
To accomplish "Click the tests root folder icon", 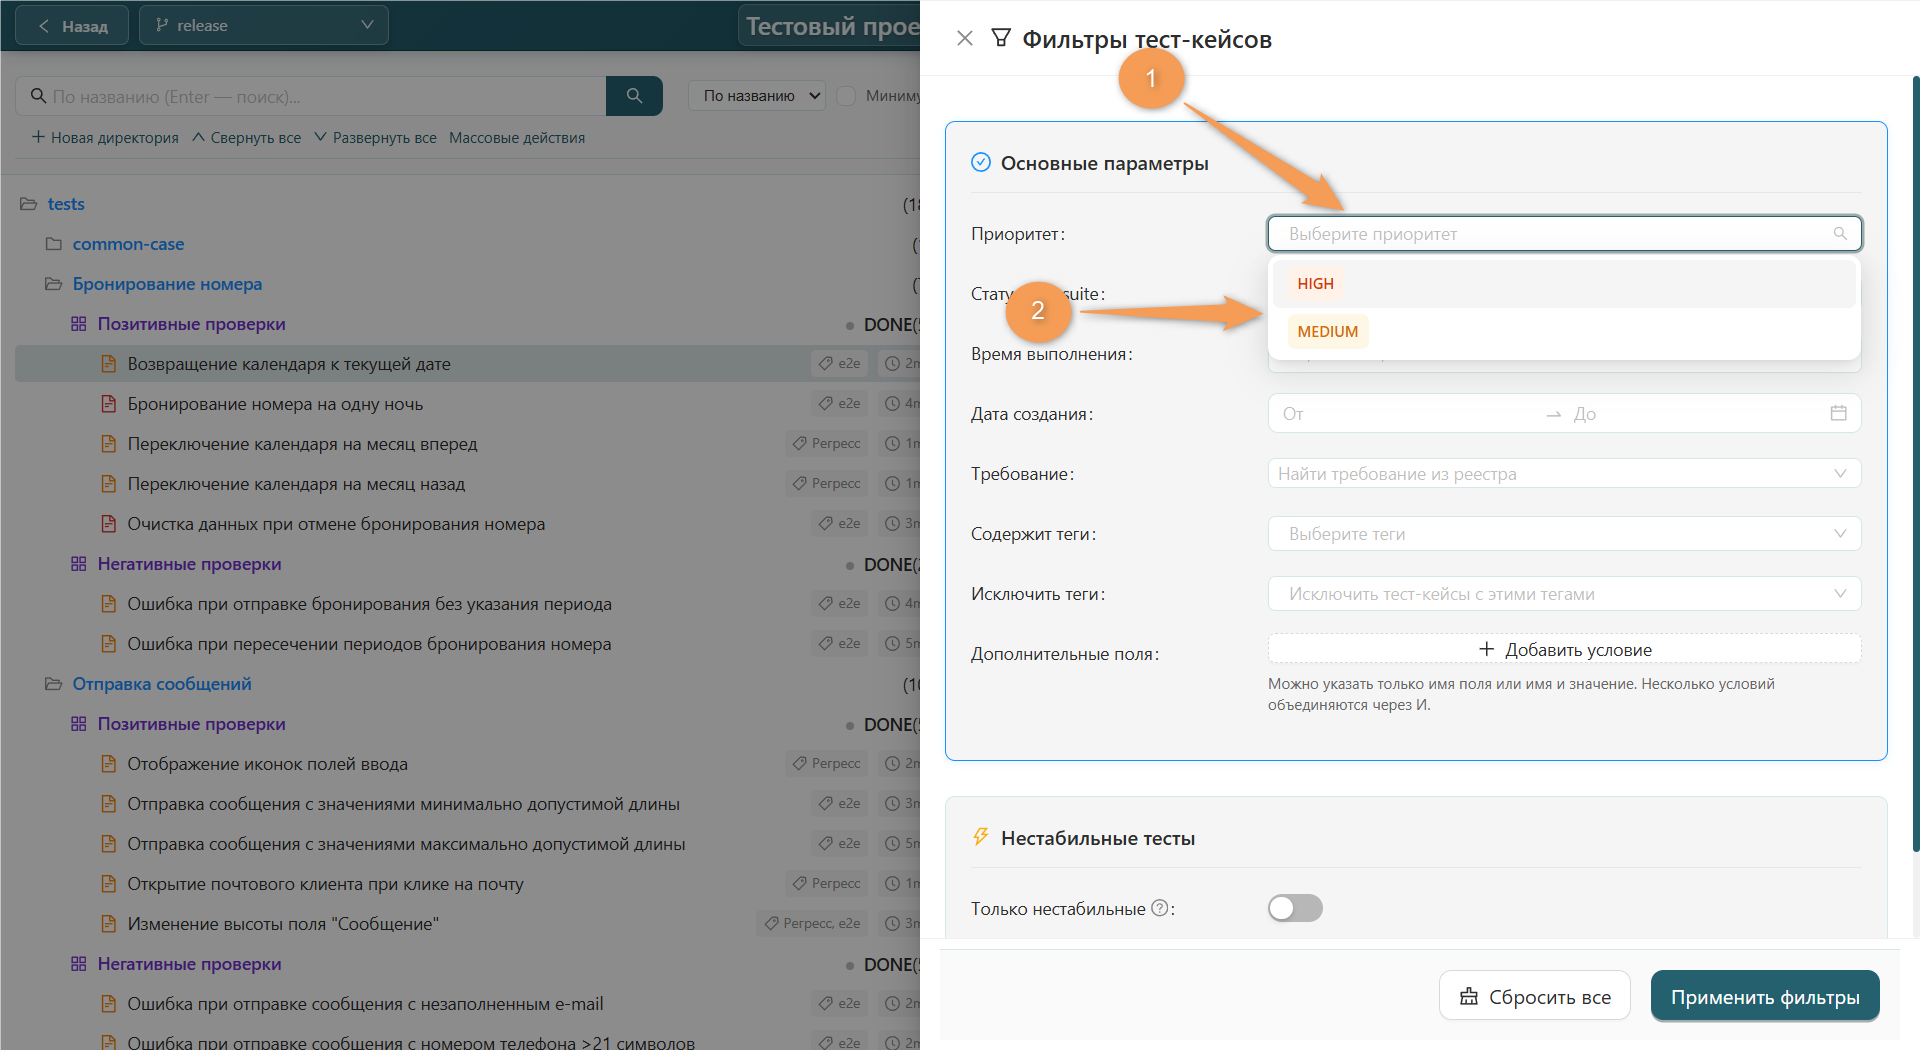I will click(x=28, y=204).
